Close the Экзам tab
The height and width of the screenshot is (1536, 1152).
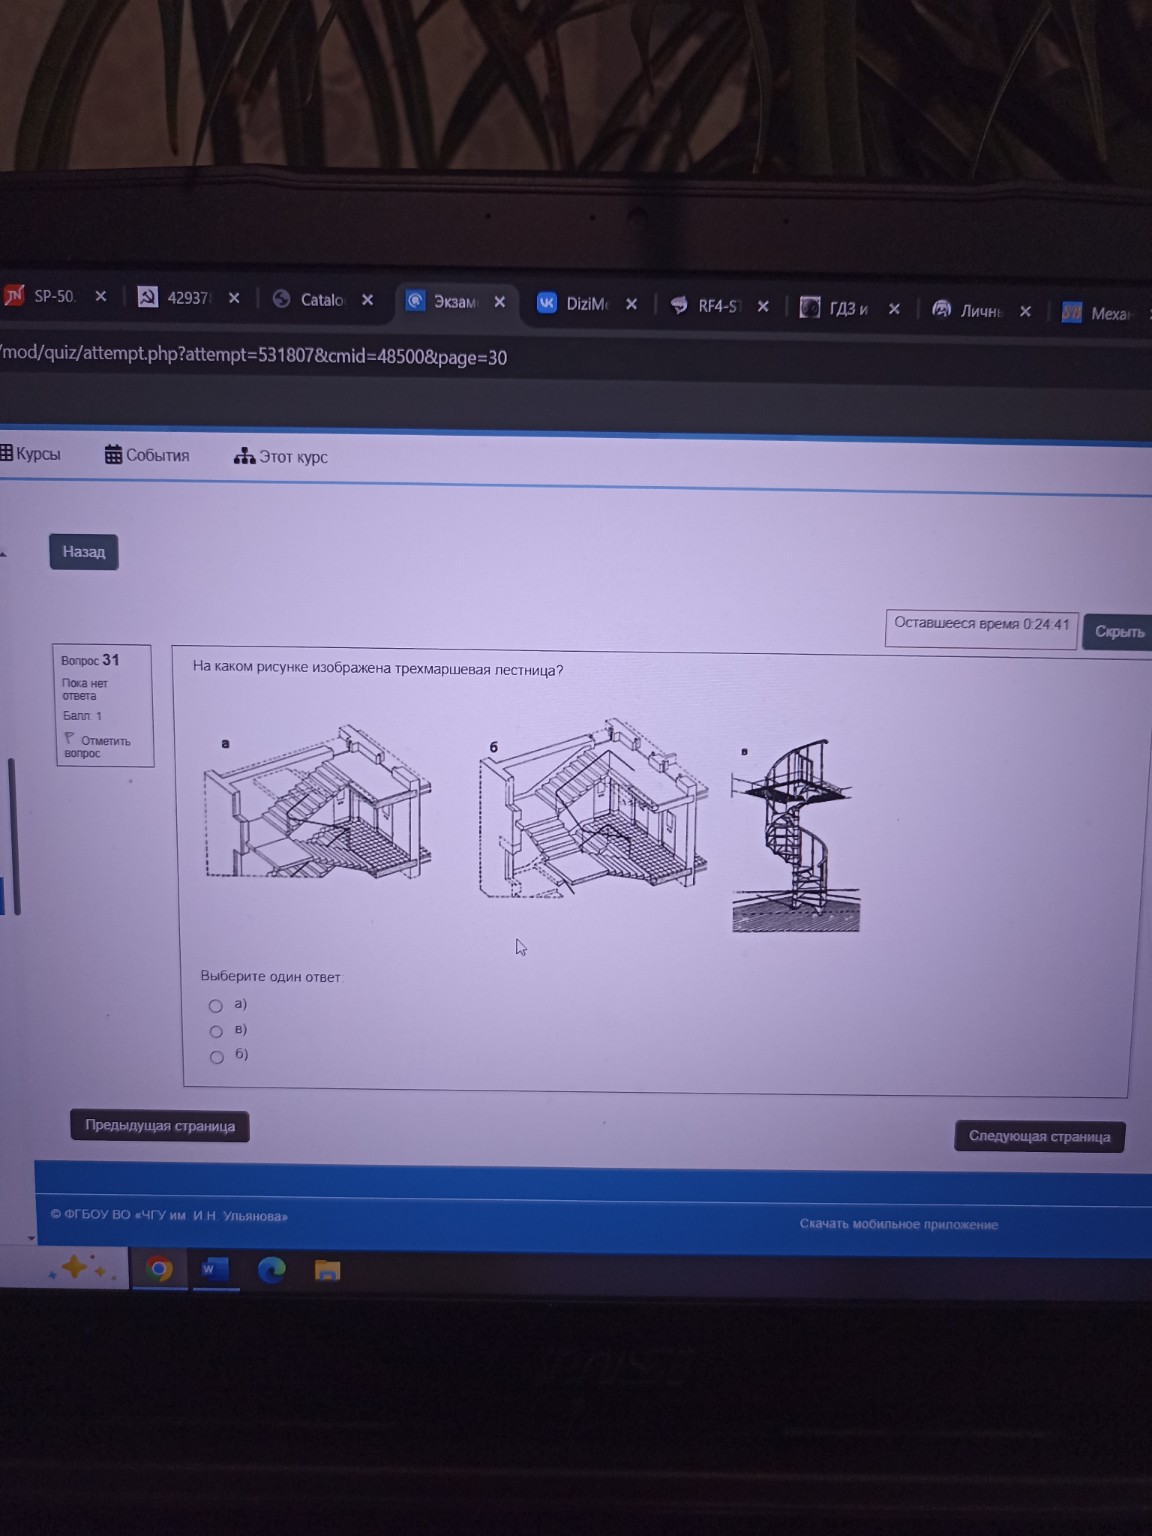(499, 302)
